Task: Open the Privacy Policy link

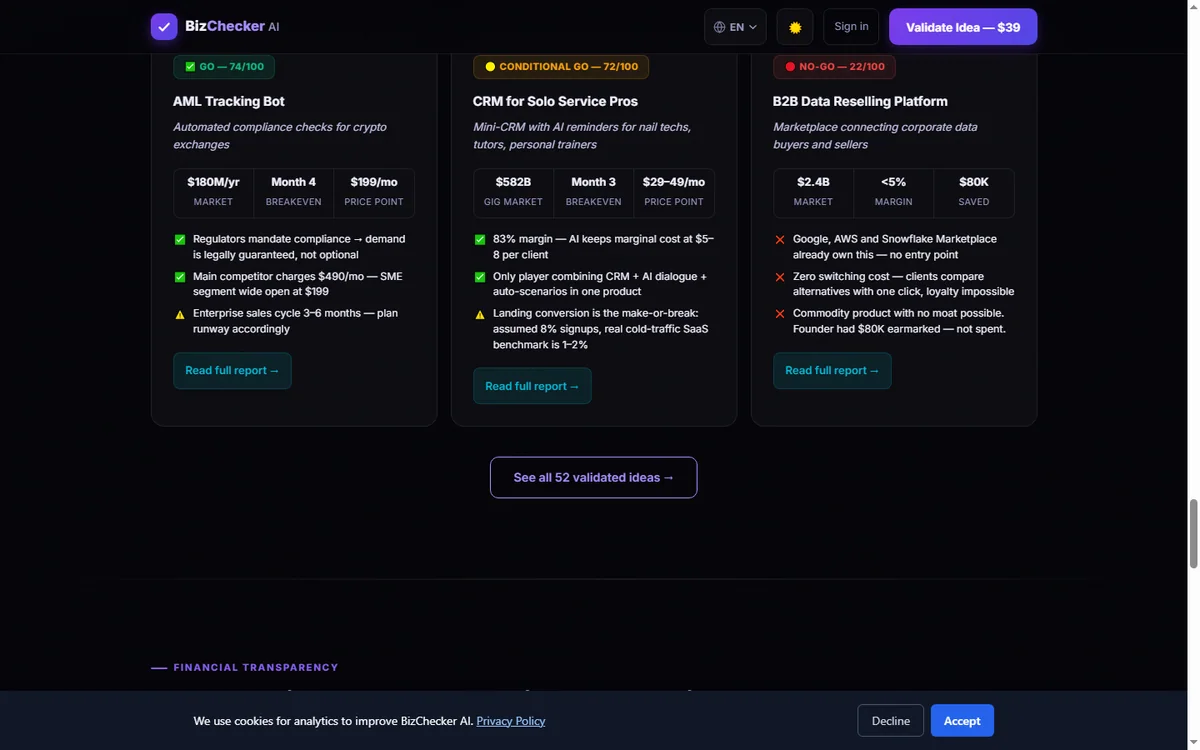Action: [x=511, y=721]
